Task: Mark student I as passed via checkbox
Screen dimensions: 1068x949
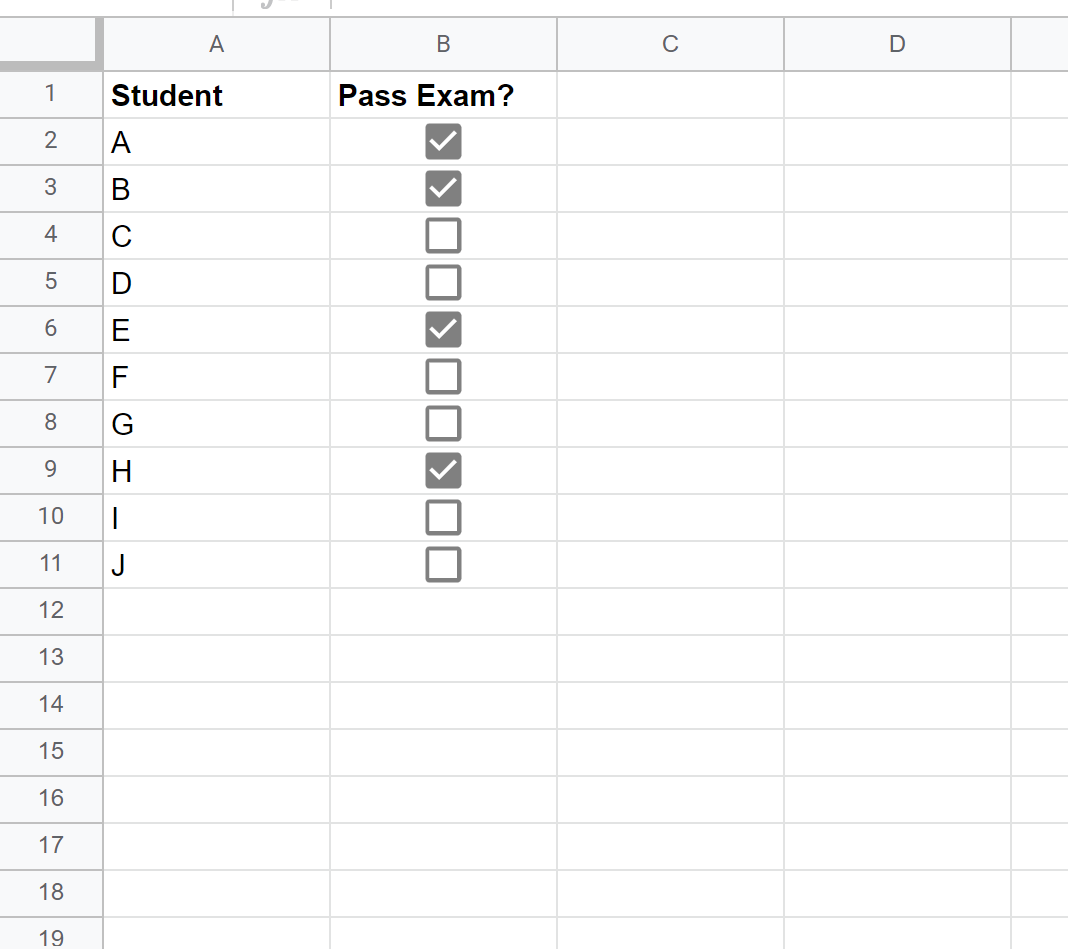Action: 443,518
